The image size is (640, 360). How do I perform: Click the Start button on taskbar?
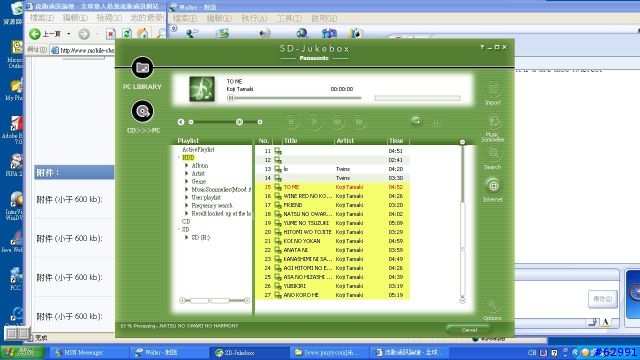pyautogui.click(x=22, y=352)
